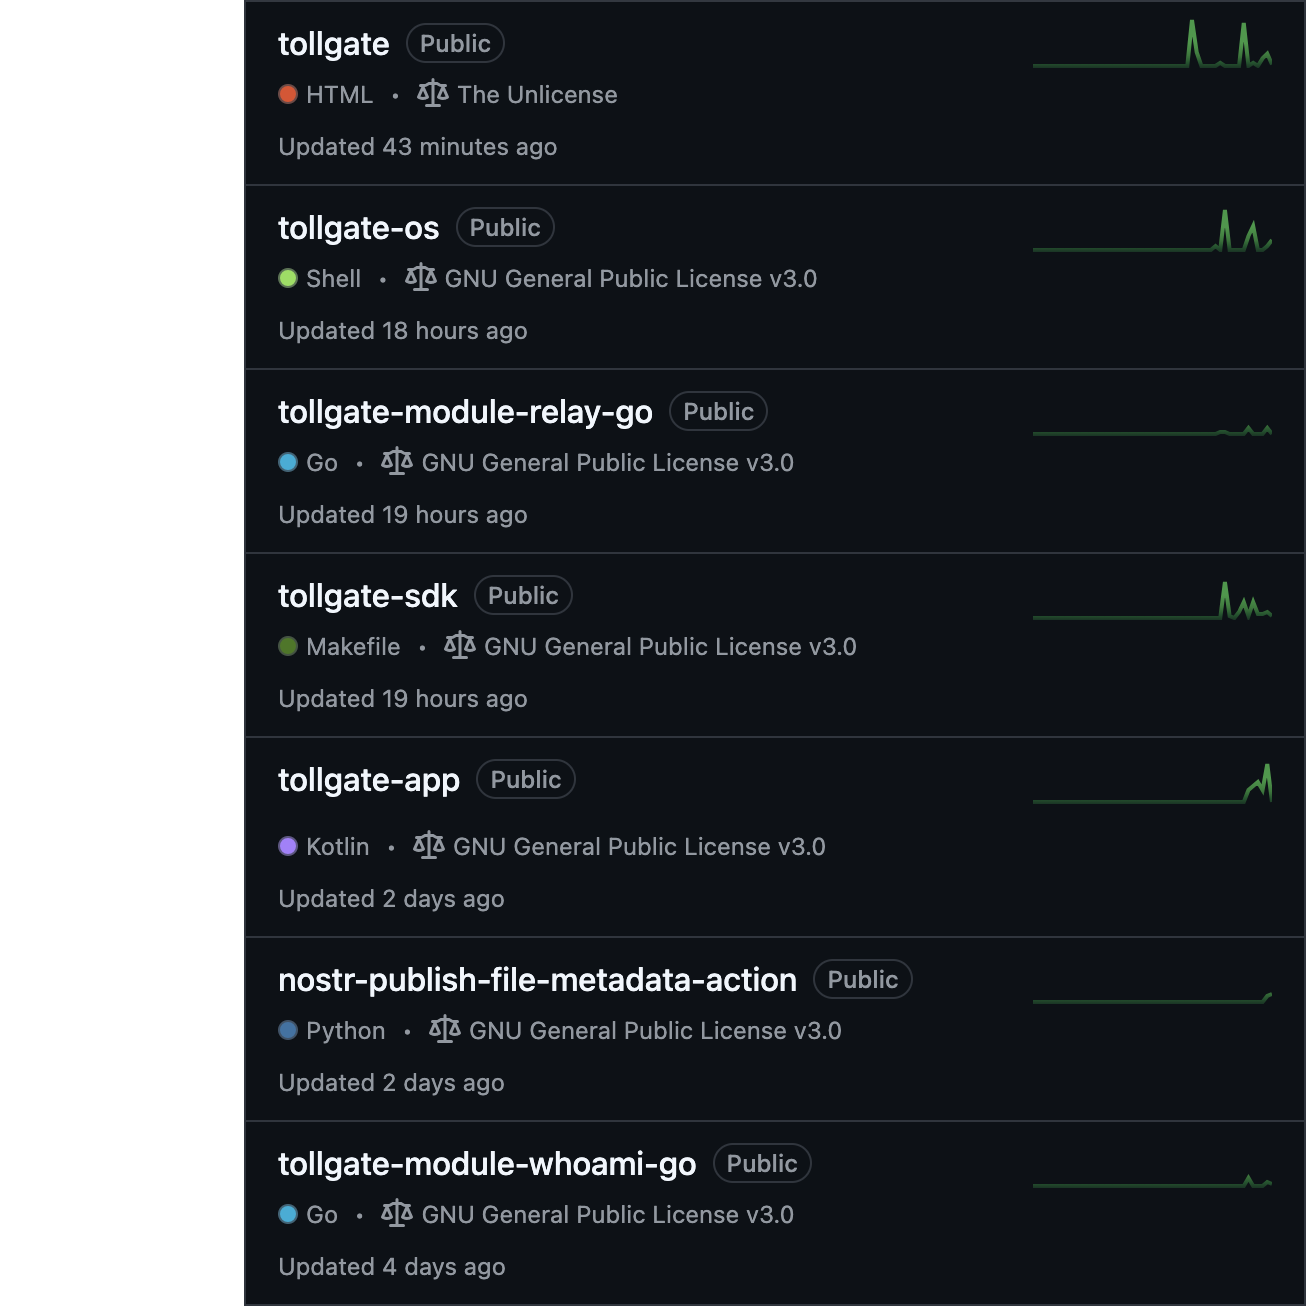
Task: Click the tollgate-app activity sparkline graph
Action: 1152,786
